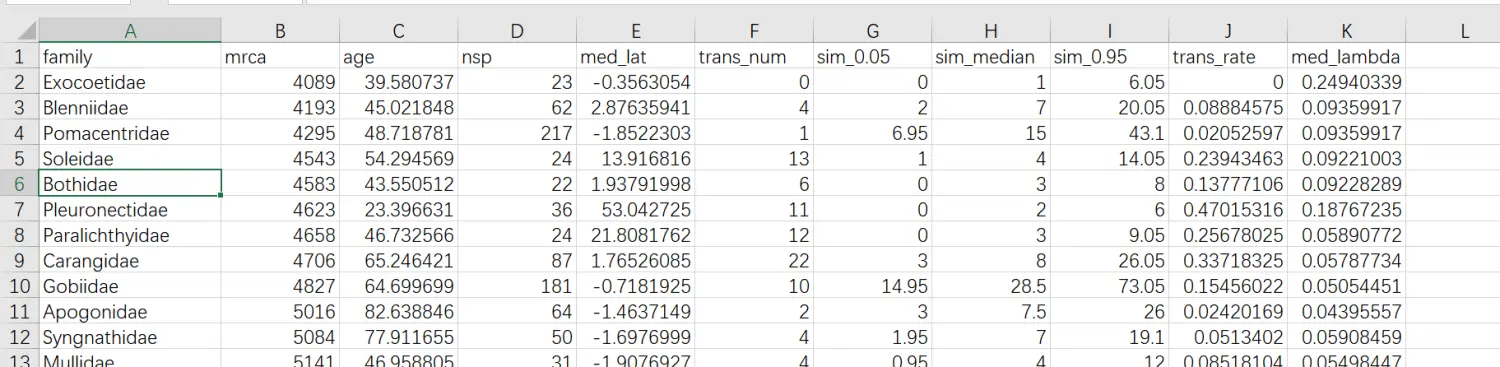The height and width of the screenshot is (367, 1500).
Task: Click med_lambda value 0.04395557
Action: point(1346,312)
